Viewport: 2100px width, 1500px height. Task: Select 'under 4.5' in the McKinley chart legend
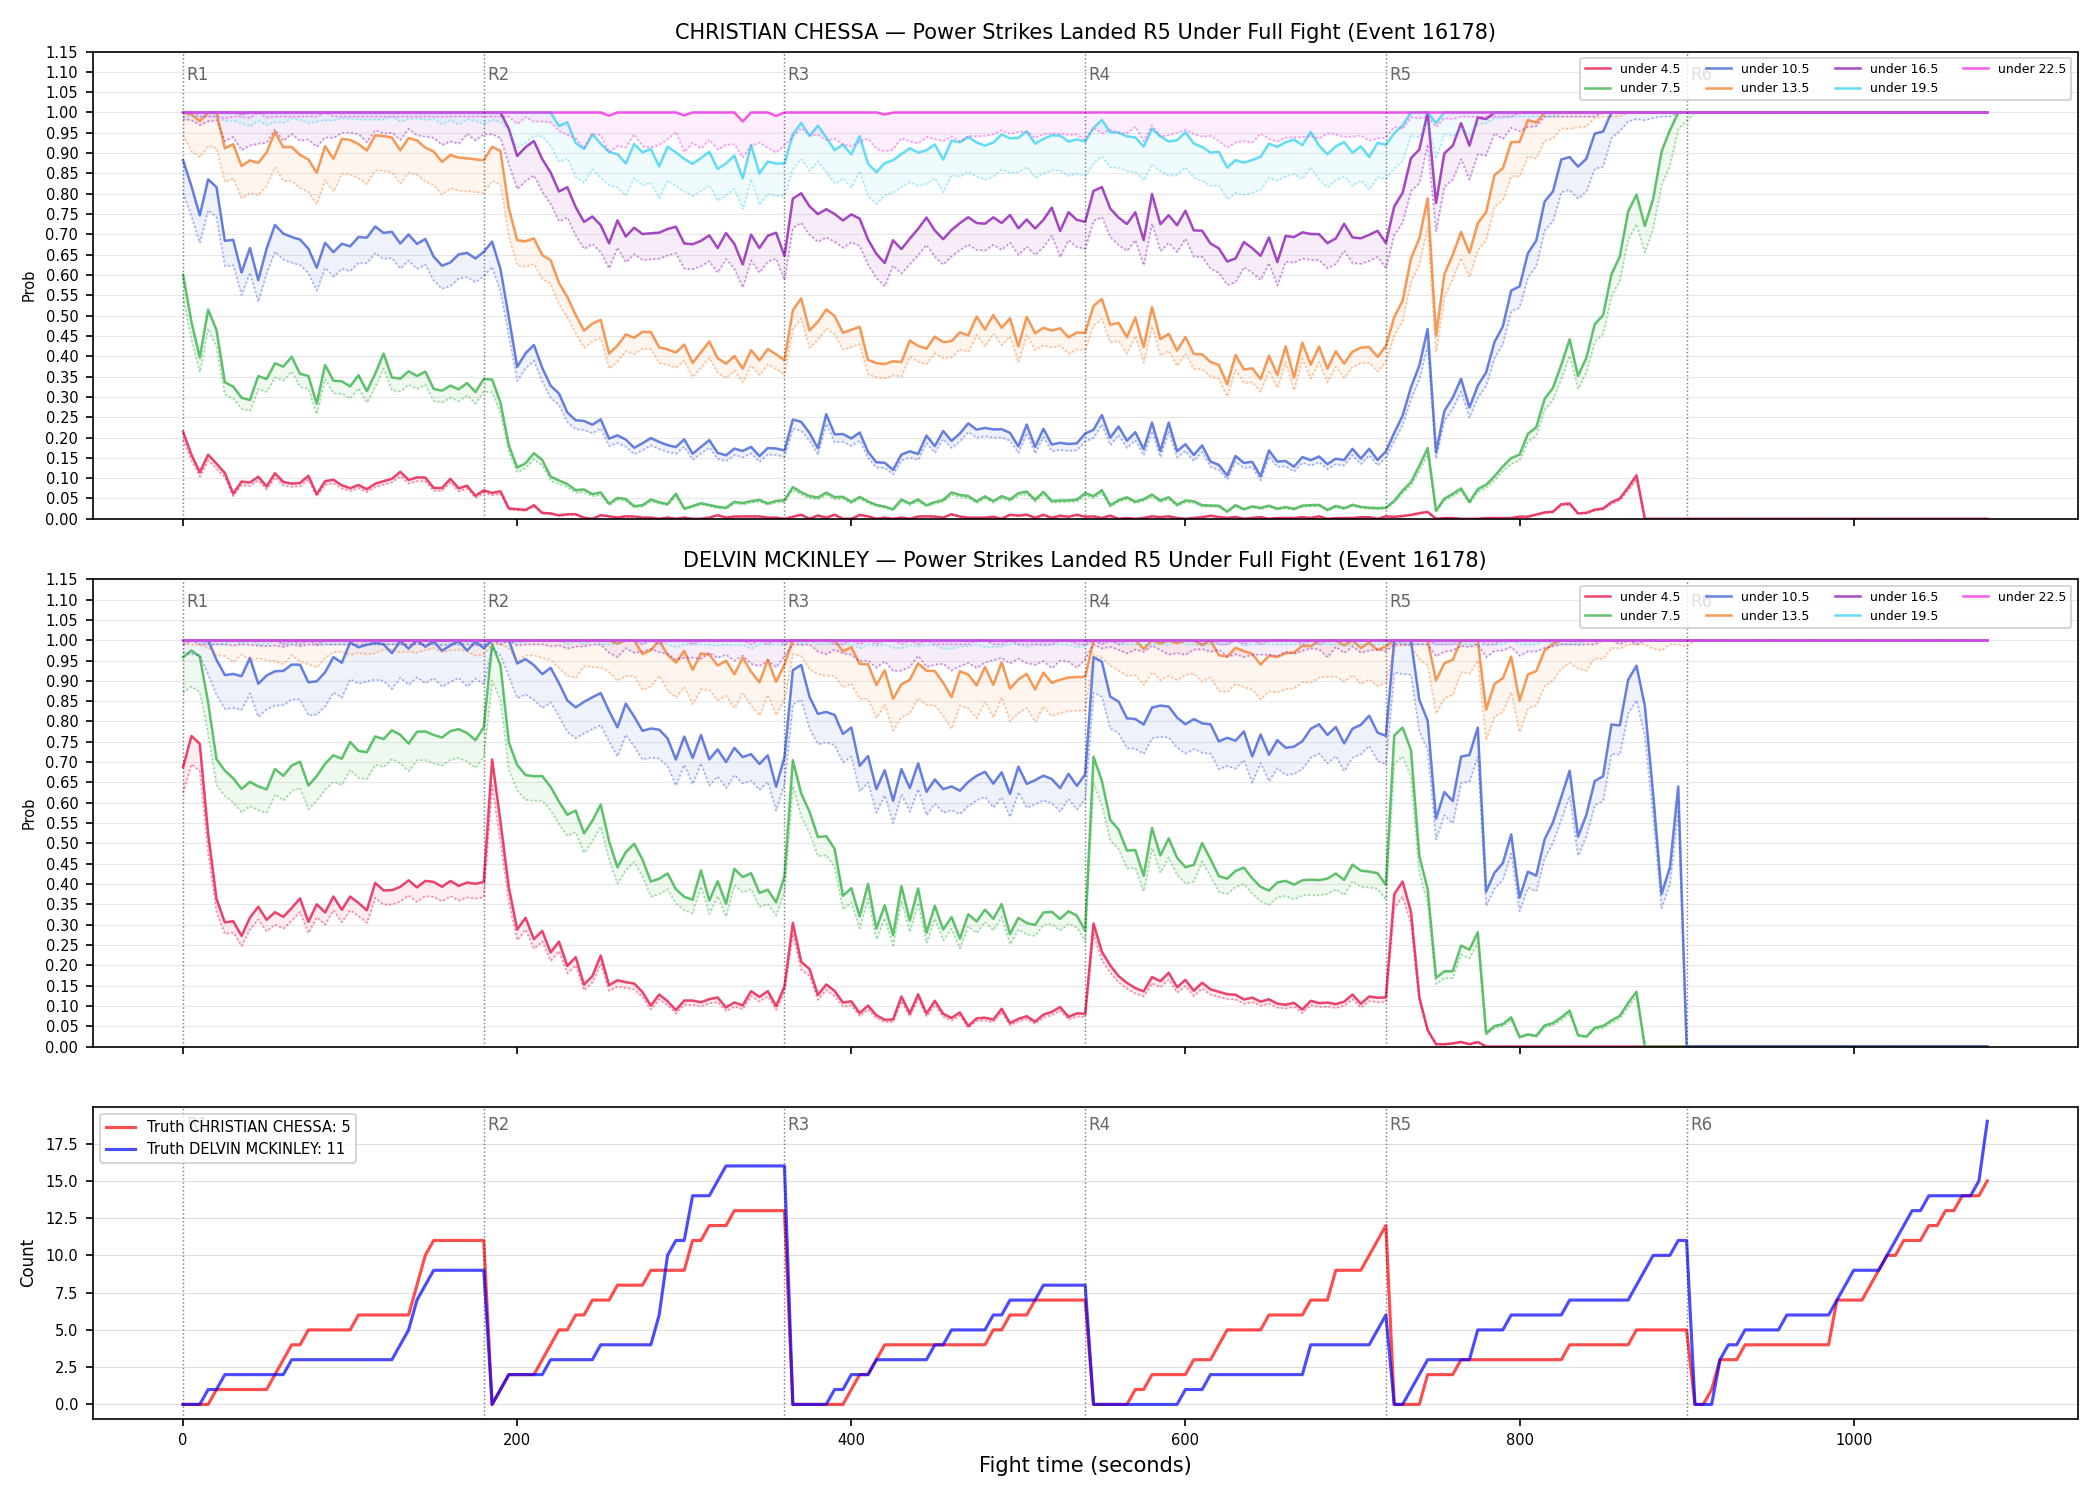coord(1632,597)
